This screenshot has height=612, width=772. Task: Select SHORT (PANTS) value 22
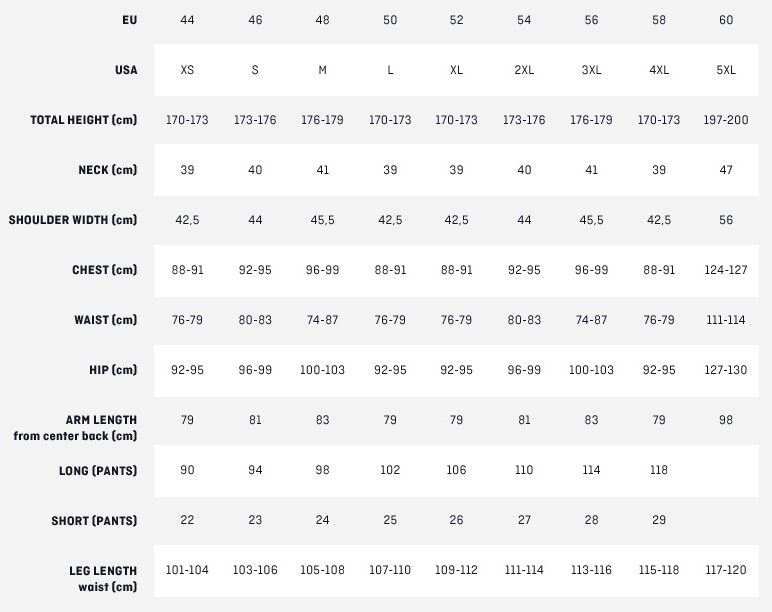click(x=187, y=520)
